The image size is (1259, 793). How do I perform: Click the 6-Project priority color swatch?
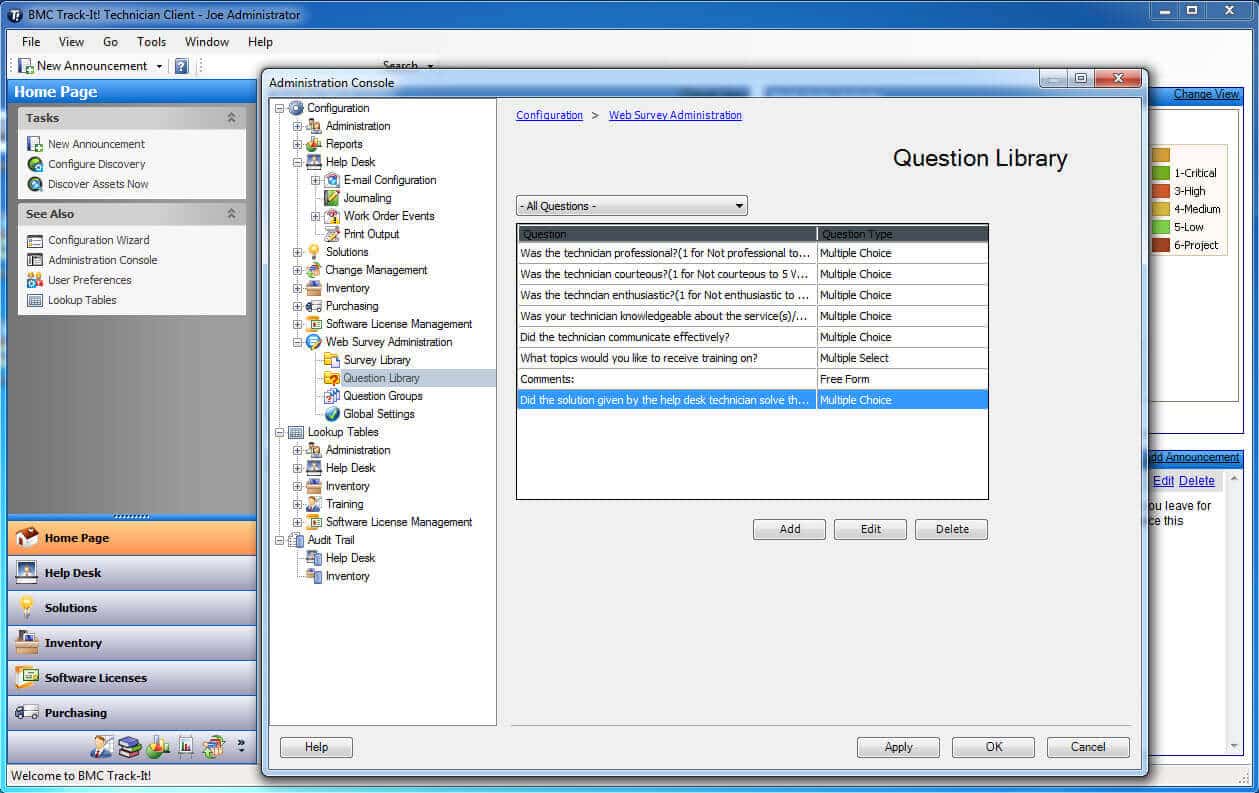point(1161,245)
